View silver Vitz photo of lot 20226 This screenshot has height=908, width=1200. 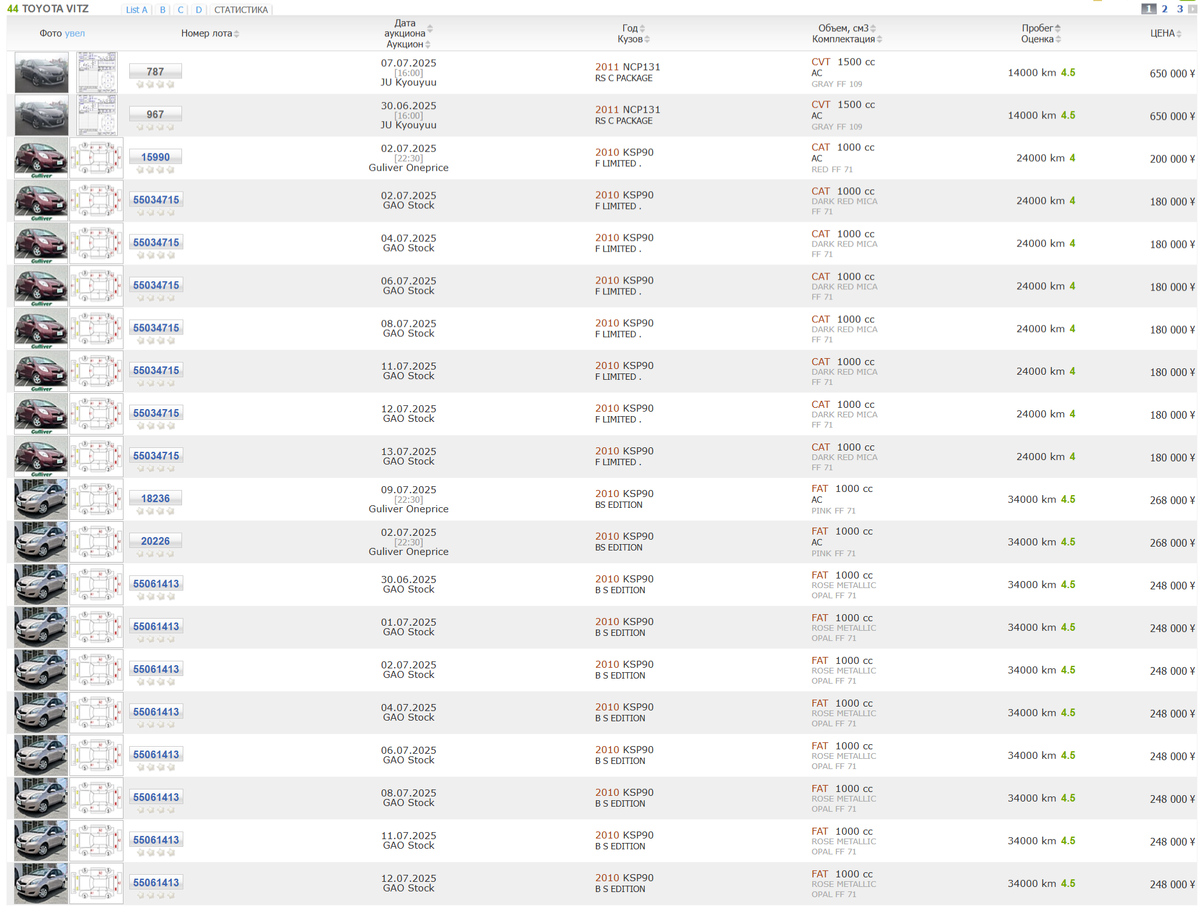pos(41,542)
